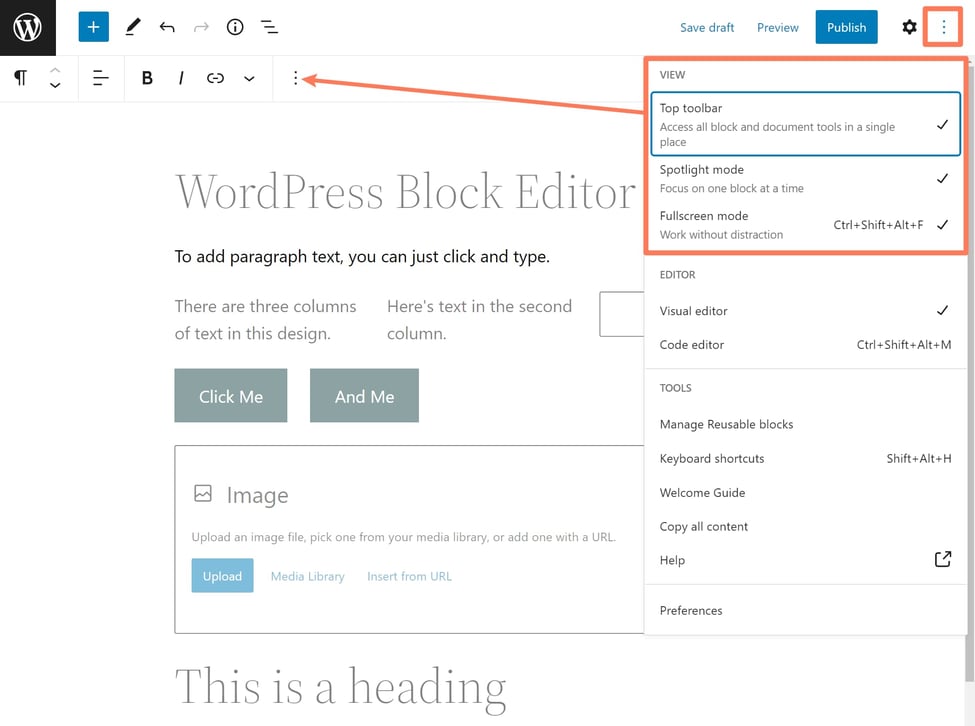
Task: Click the post title WordPress Block Editor
Action: point(405,191)
